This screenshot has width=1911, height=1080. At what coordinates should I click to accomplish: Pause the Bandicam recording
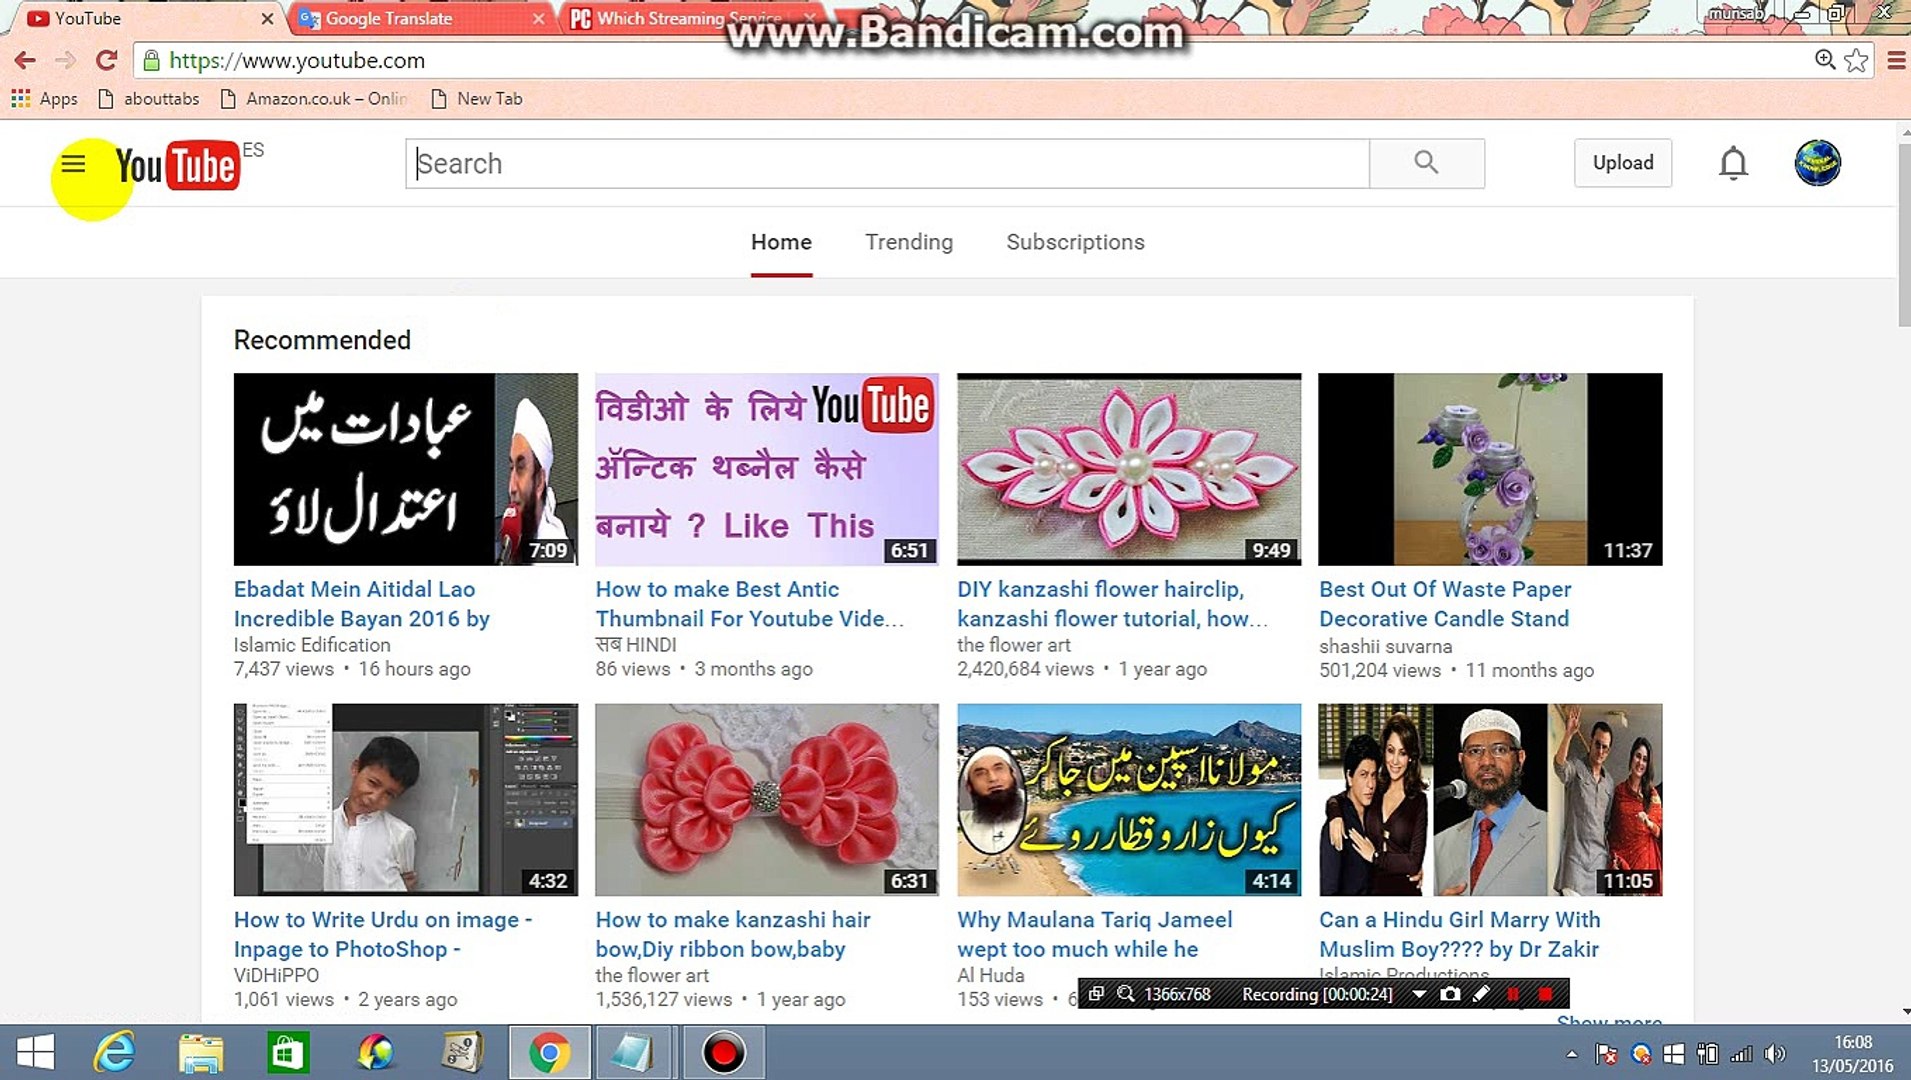1513,994
